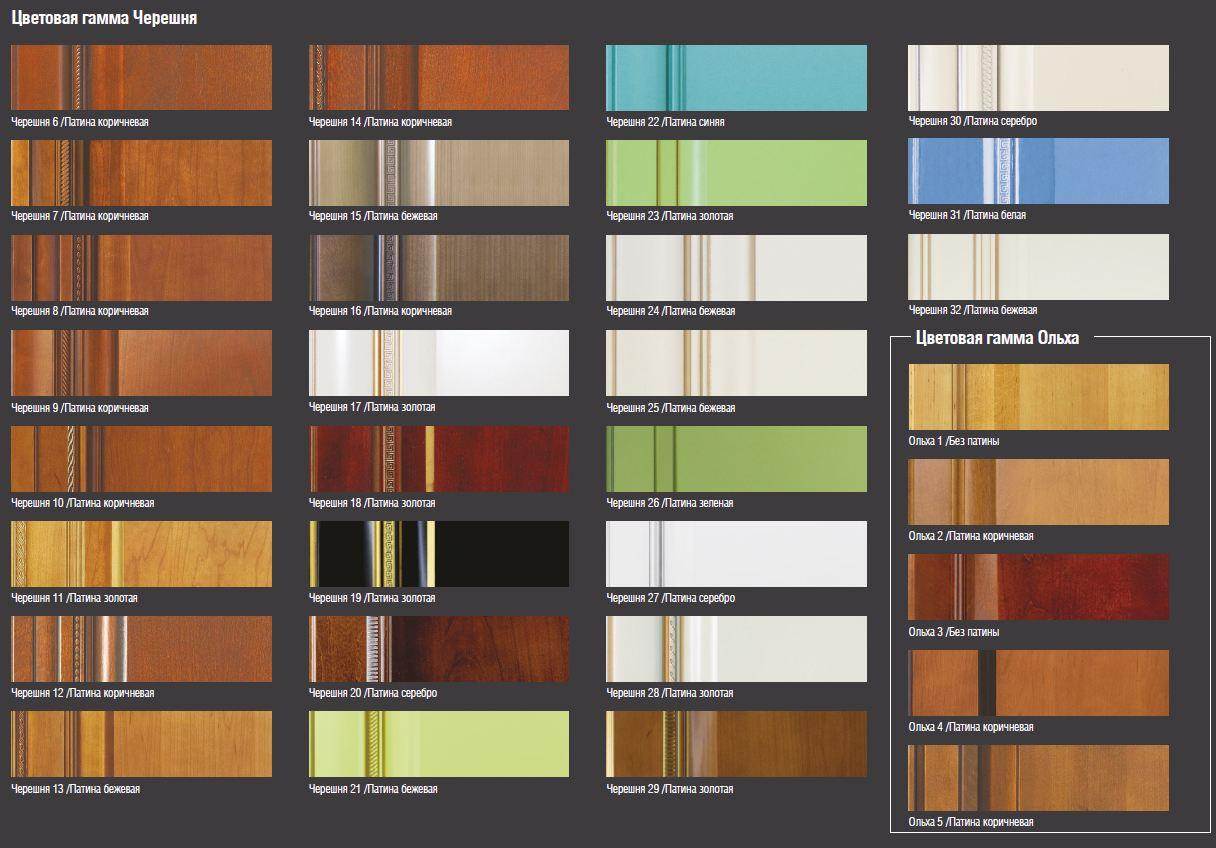The height and width of the screenshot is (848, 1216).
Task: Pick the Ольха 2 light brown swatch
Action: tap(1038, 492)
